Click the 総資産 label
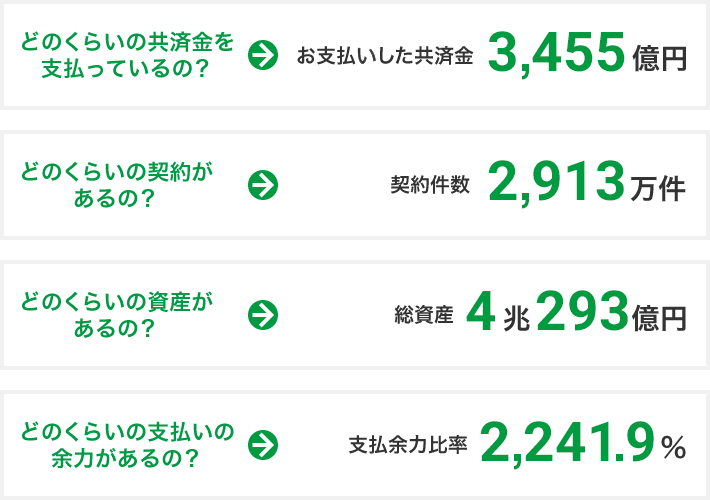 click(424, 315)
